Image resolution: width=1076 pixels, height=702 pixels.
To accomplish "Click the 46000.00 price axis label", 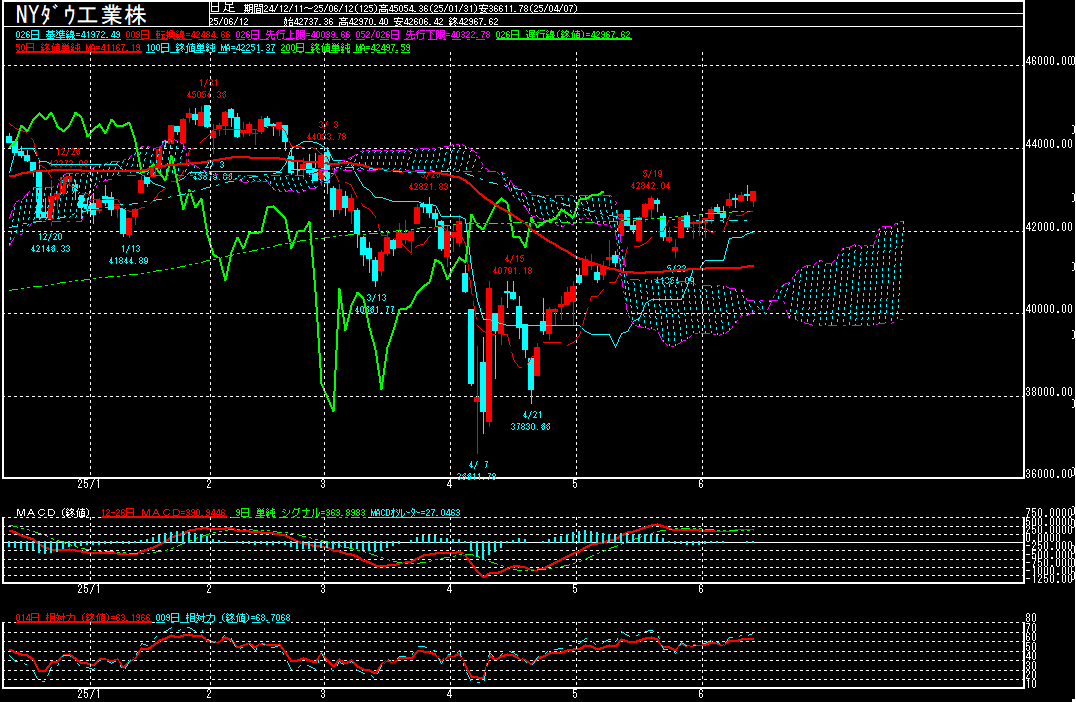I will pyautogui.click(x=1050, y=60).
